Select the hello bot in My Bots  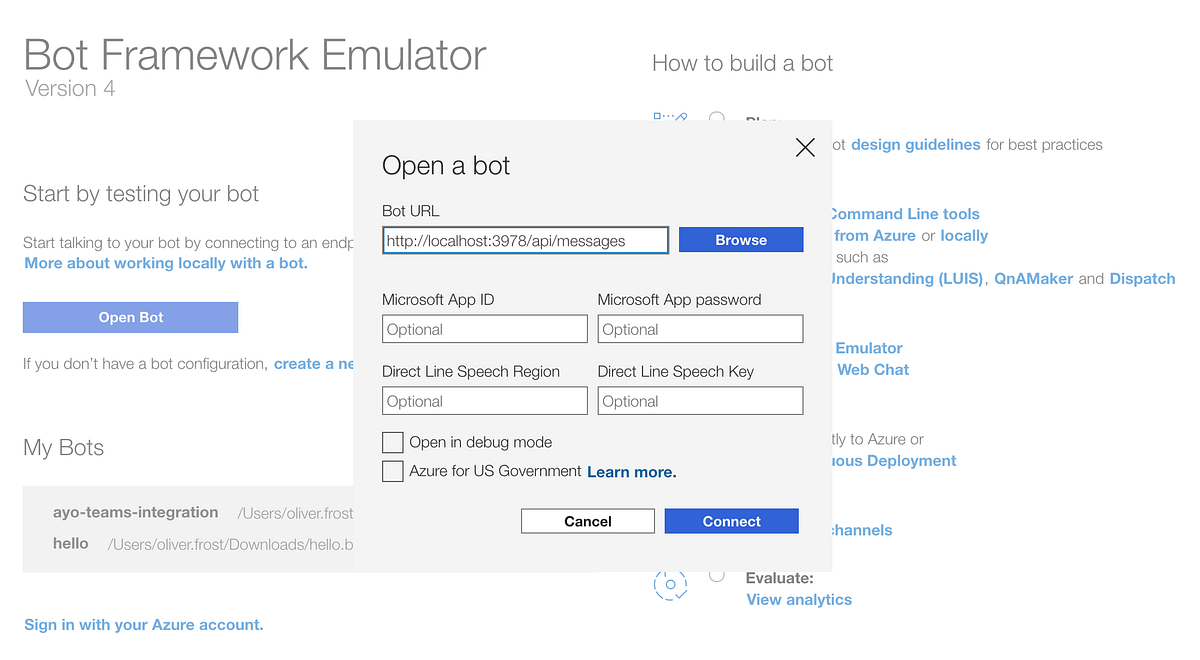coord(70,544)
